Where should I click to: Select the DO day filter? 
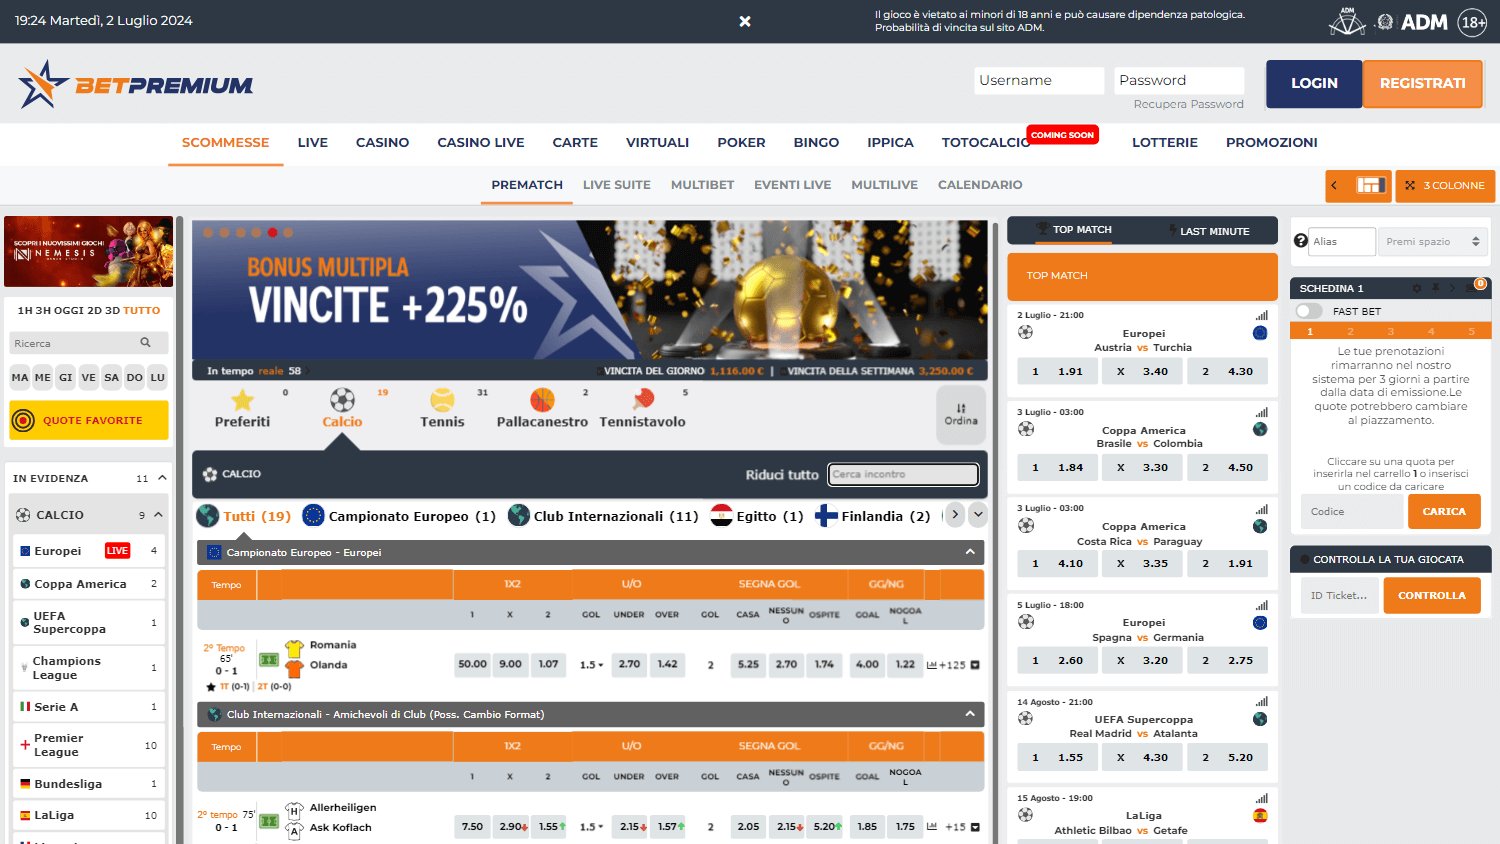(135, 377)
